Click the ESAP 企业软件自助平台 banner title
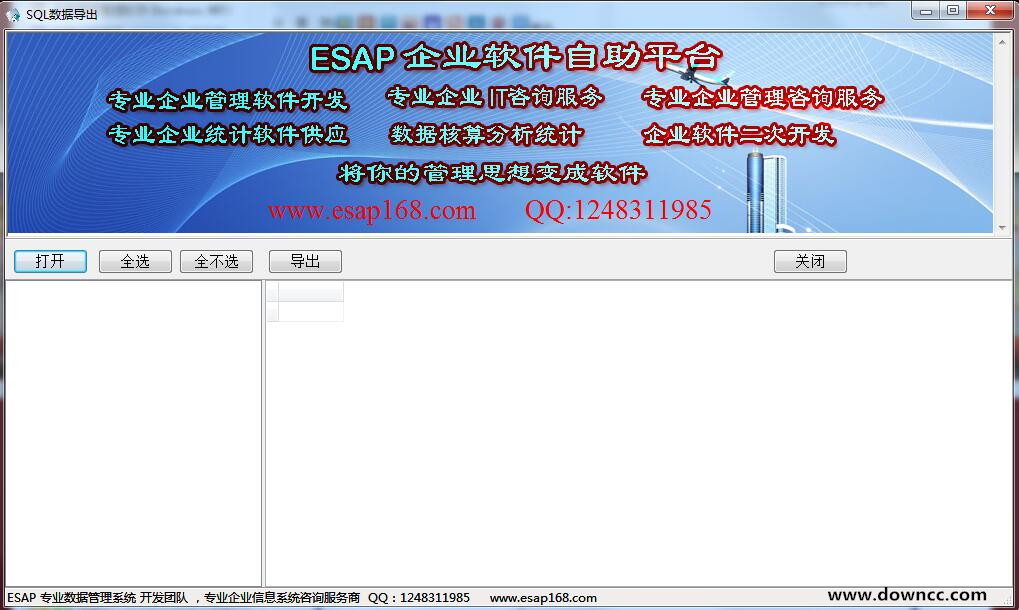This screenshot has width=1019, height=610. (x=515, y=58)
